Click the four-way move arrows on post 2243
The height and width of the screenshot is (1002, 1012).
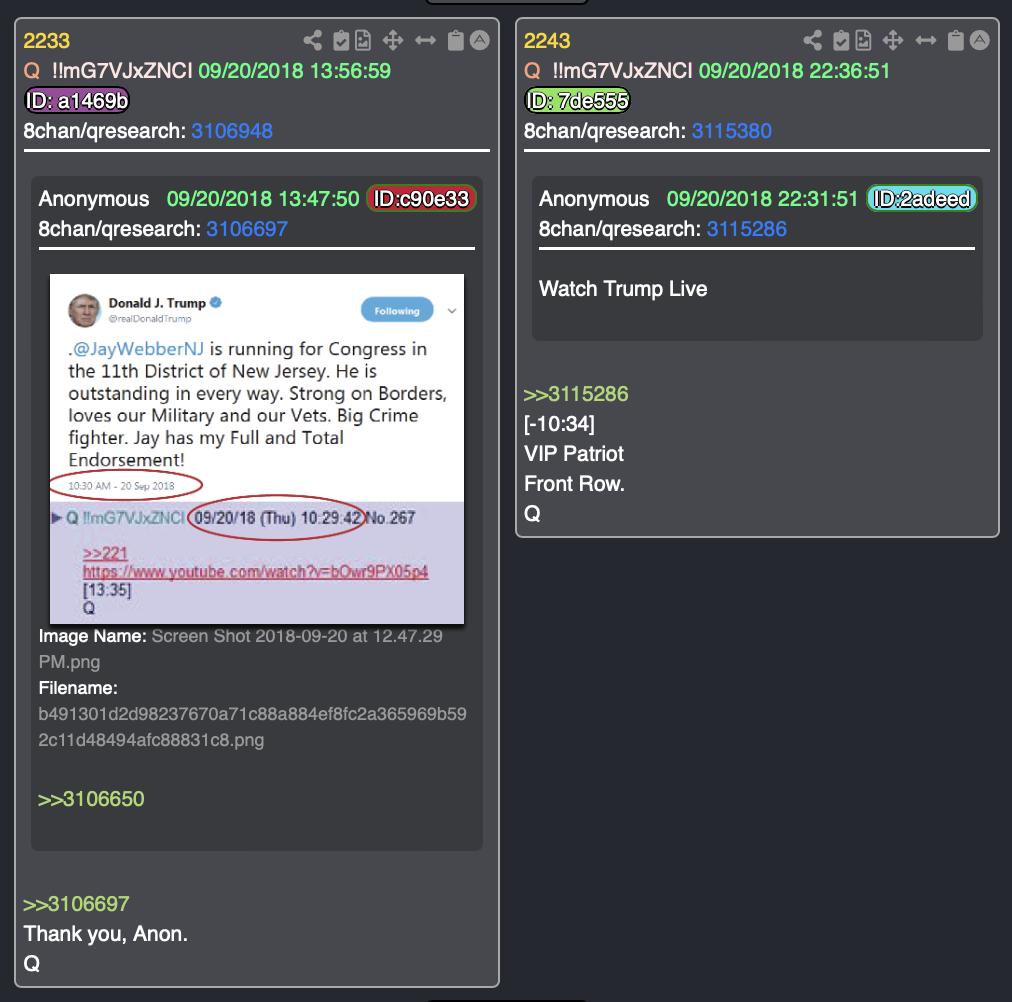pyautogui.click(x=893, y=41)
